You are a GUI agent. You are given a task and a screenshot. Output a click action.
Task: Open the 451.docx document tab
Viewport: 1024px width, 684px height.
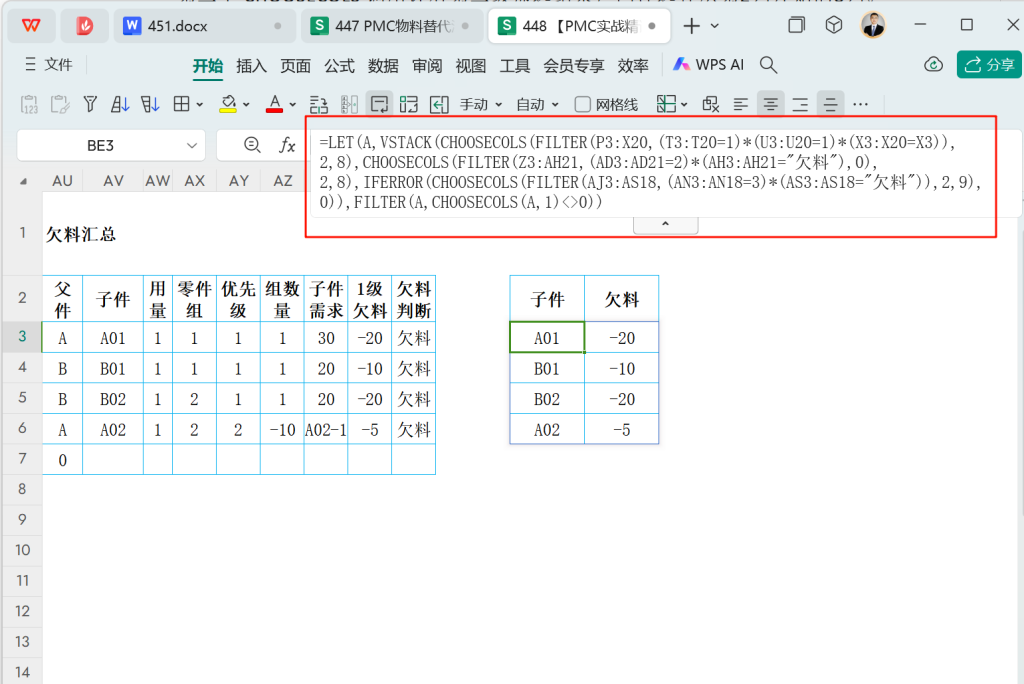pyautogui.click(x=202, y=25)
